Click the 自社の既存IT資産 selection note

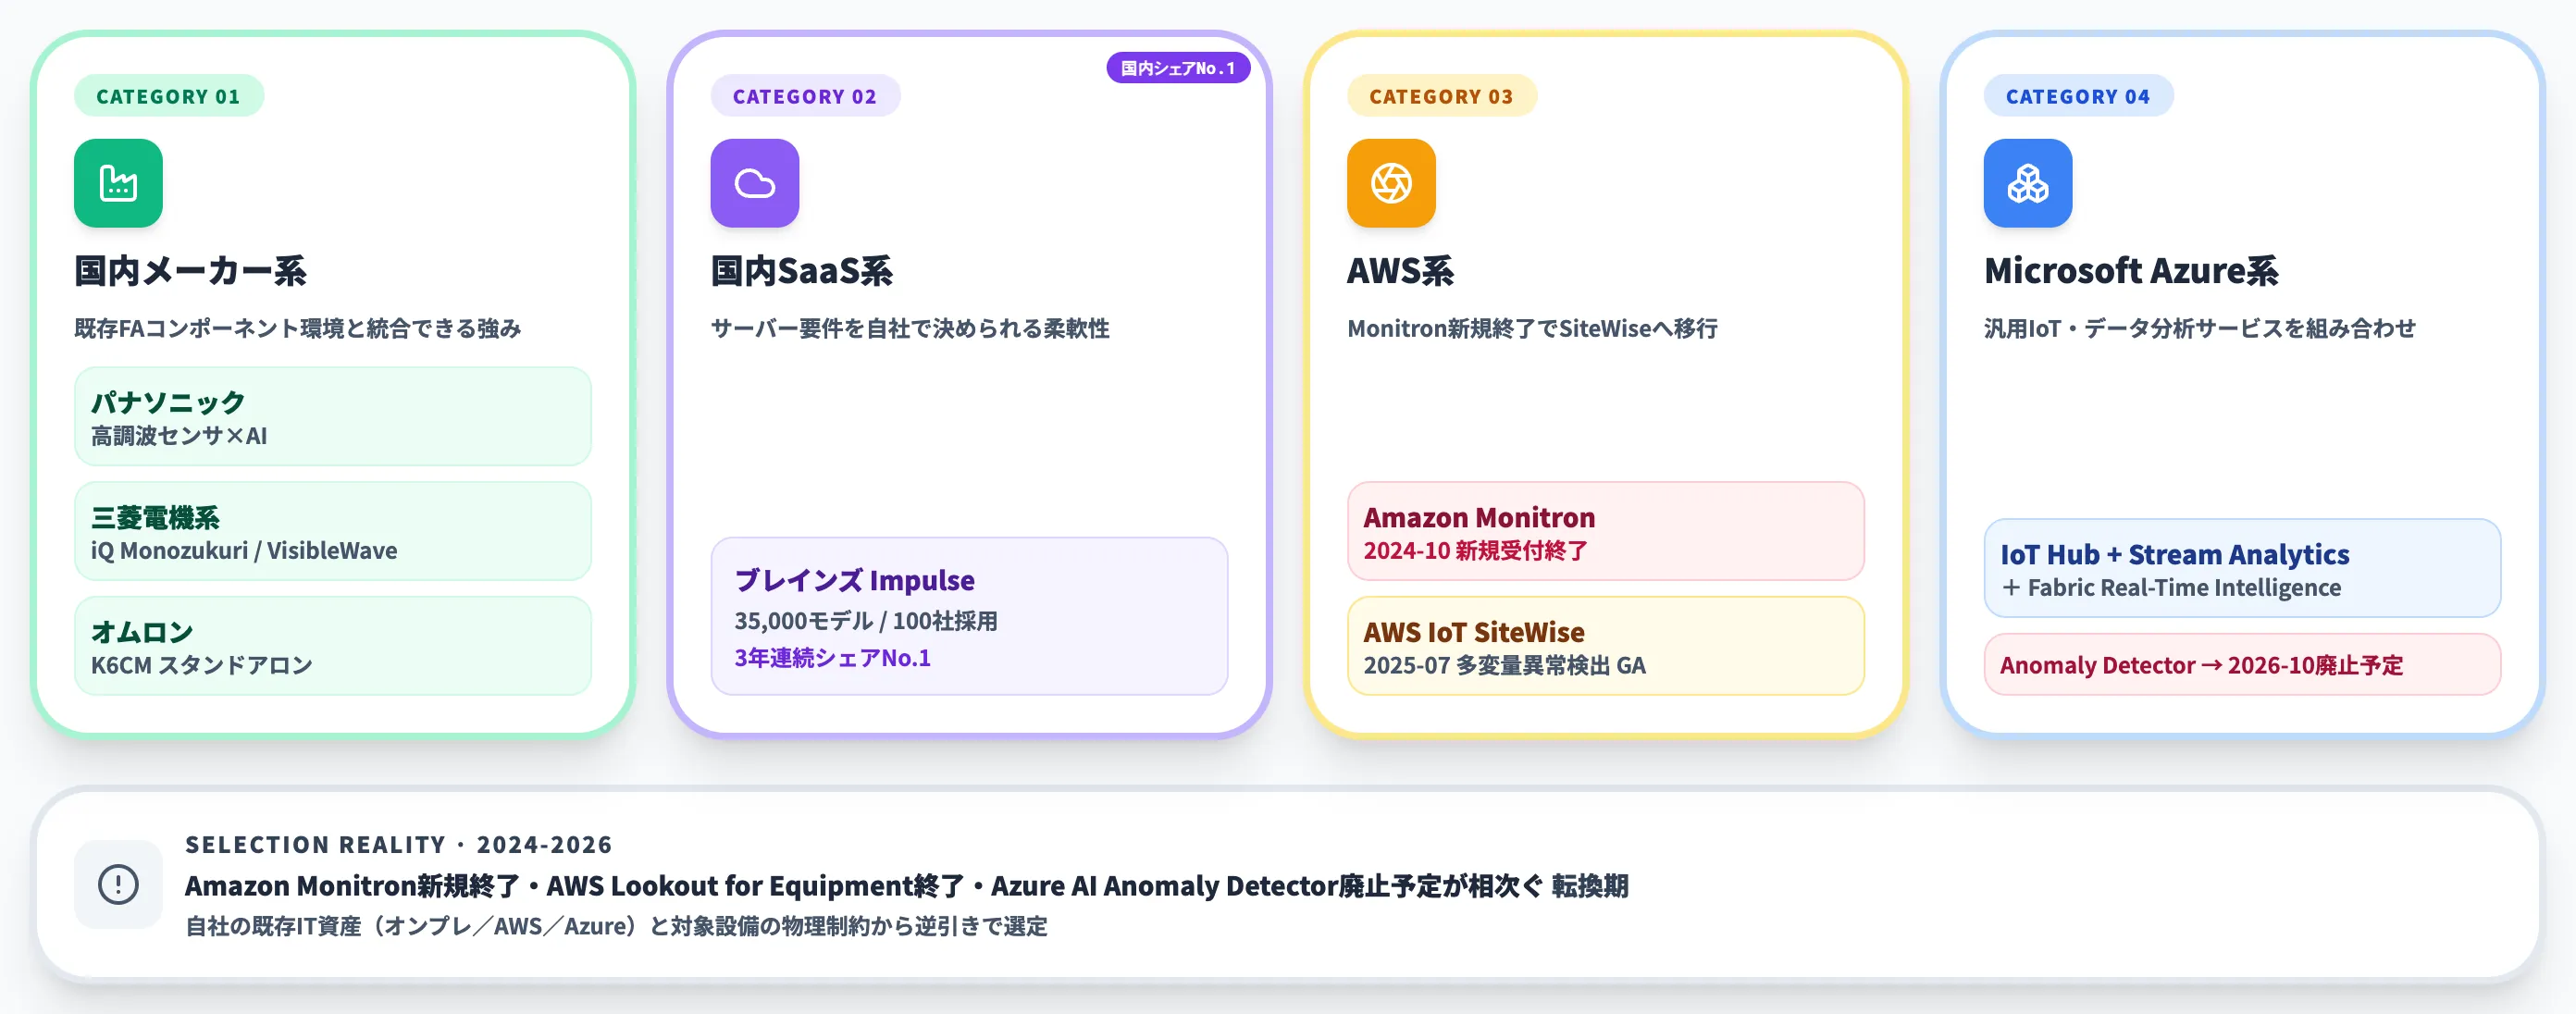(616, 926)
